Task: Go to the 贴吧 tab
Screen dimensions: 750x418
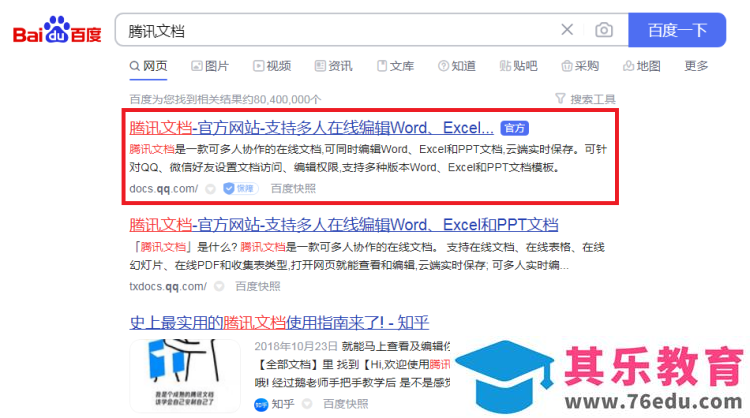Action: click(518, 66)
